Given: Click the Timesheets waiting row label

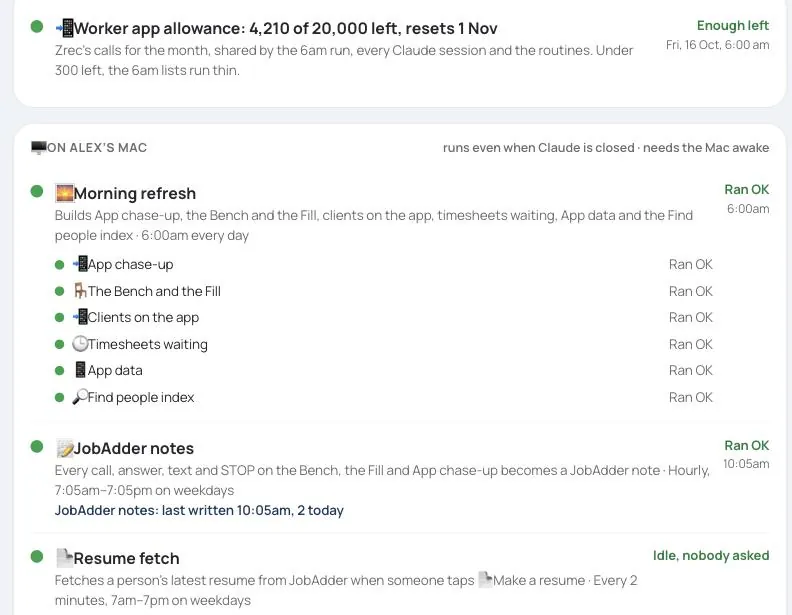Looking at the screenshot, I should [147, 344].
